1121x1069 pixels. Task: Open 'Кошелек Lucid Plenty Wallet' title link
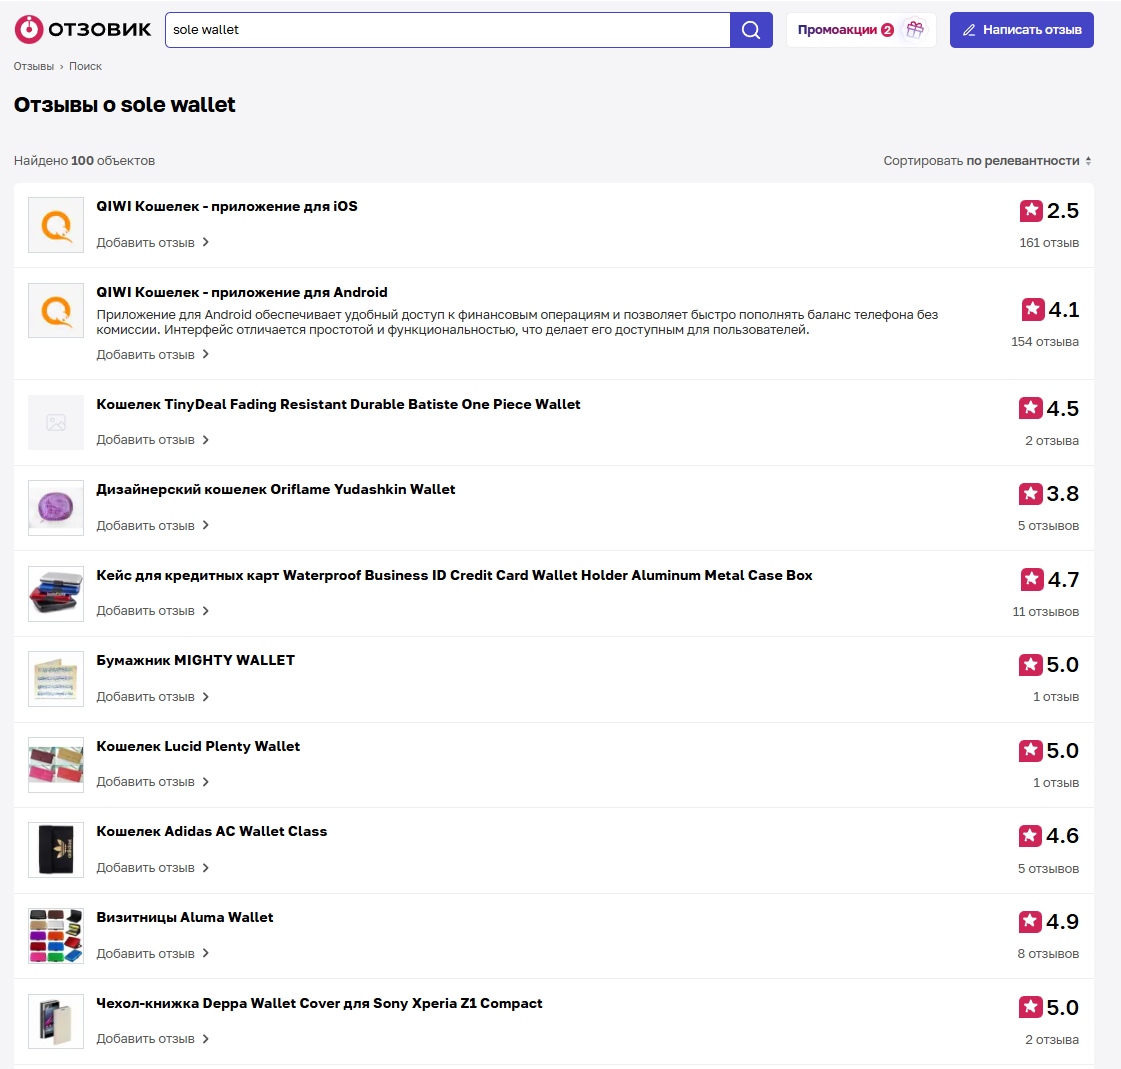coord(198,746)
